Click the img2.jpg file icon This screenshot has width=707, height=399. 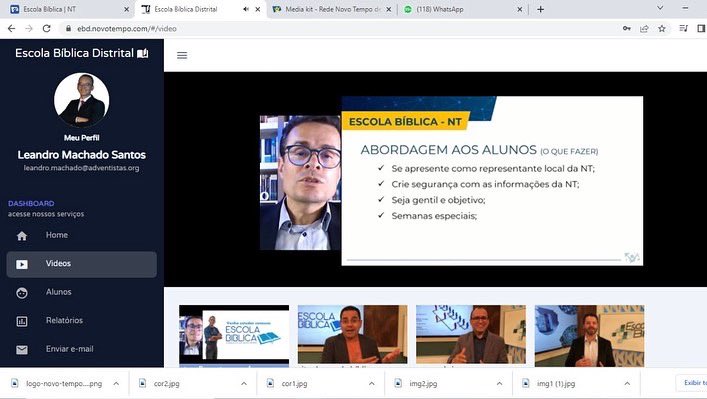point(398,383)
